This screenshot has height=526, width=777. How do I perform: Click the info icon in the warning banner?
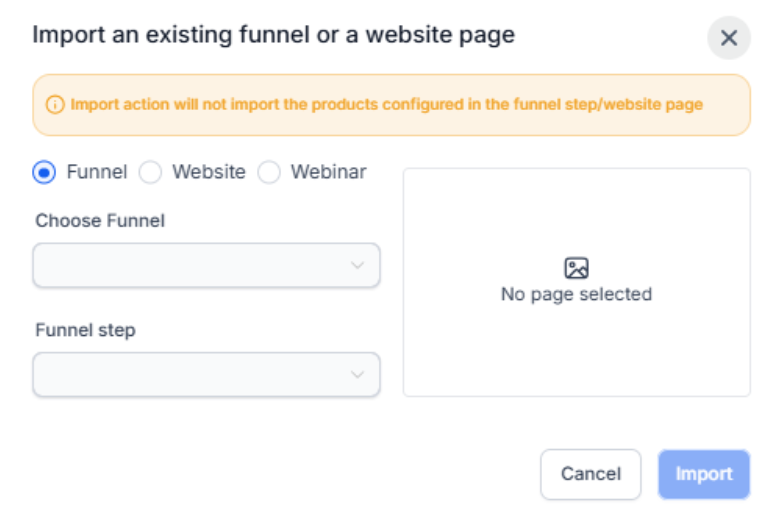coord(55,104)
